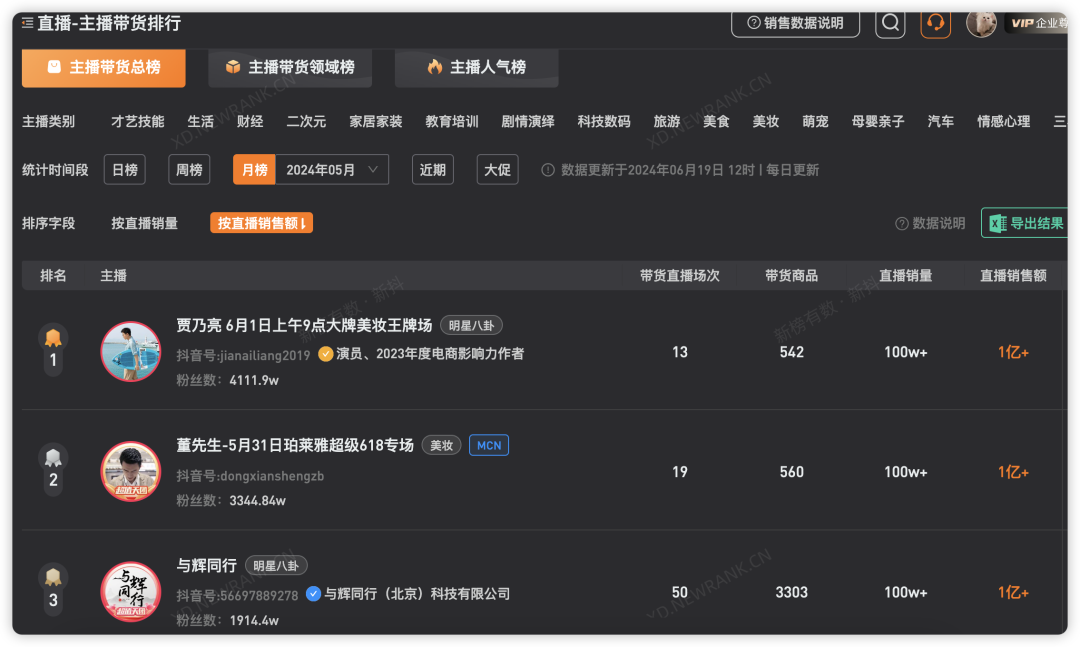Image resolution: width=1080 pixels, height=647 pixels.
Task: Select 日榜 time period
Action: coord(125,170)
